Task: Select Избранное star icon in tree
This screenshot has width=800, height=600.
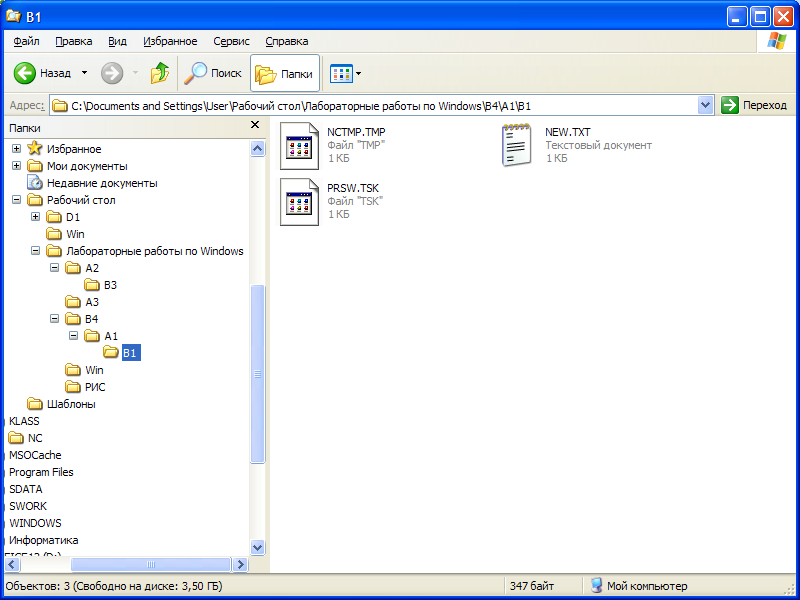Action: click(35, 148)
